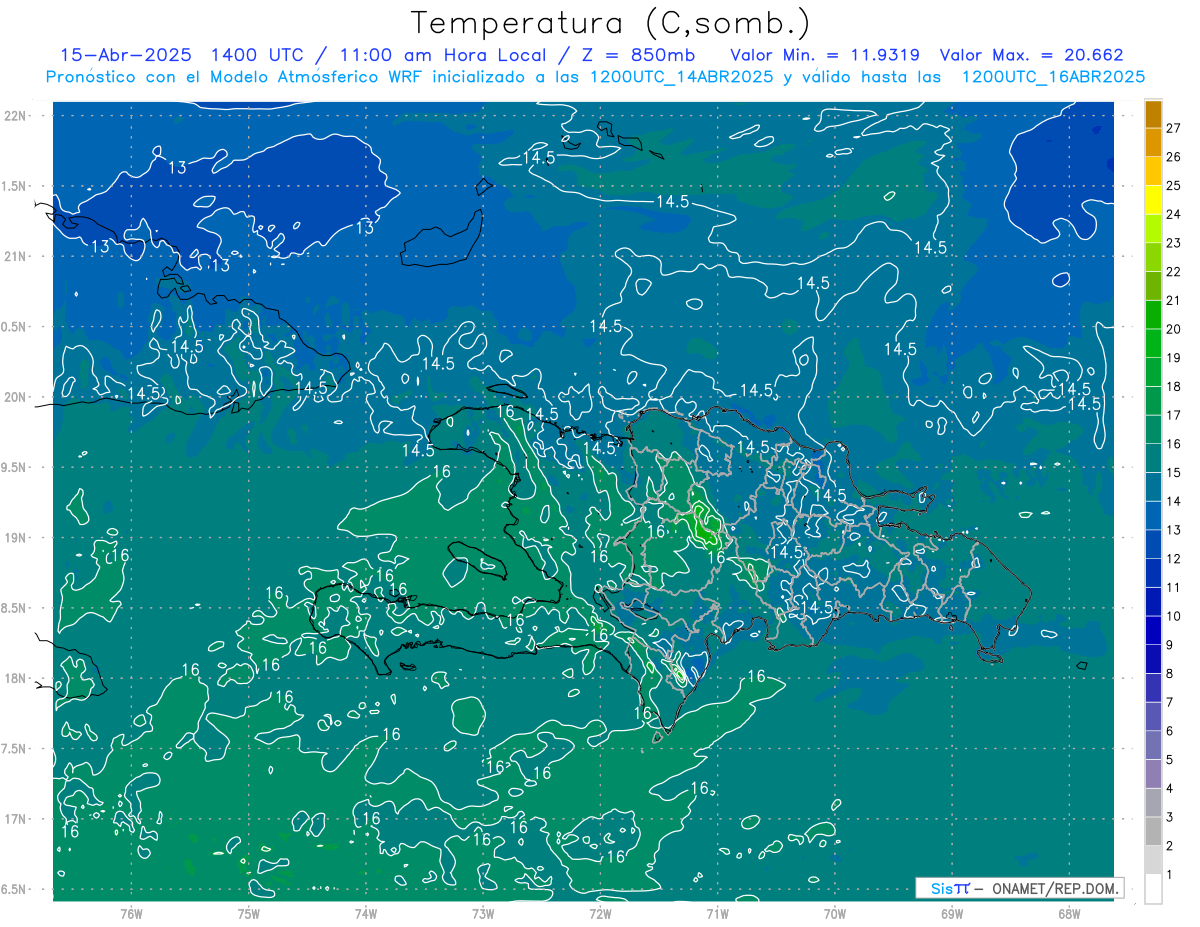
Task: Click the '22N' latitude axis label
Action: click(x=17, y=116)
